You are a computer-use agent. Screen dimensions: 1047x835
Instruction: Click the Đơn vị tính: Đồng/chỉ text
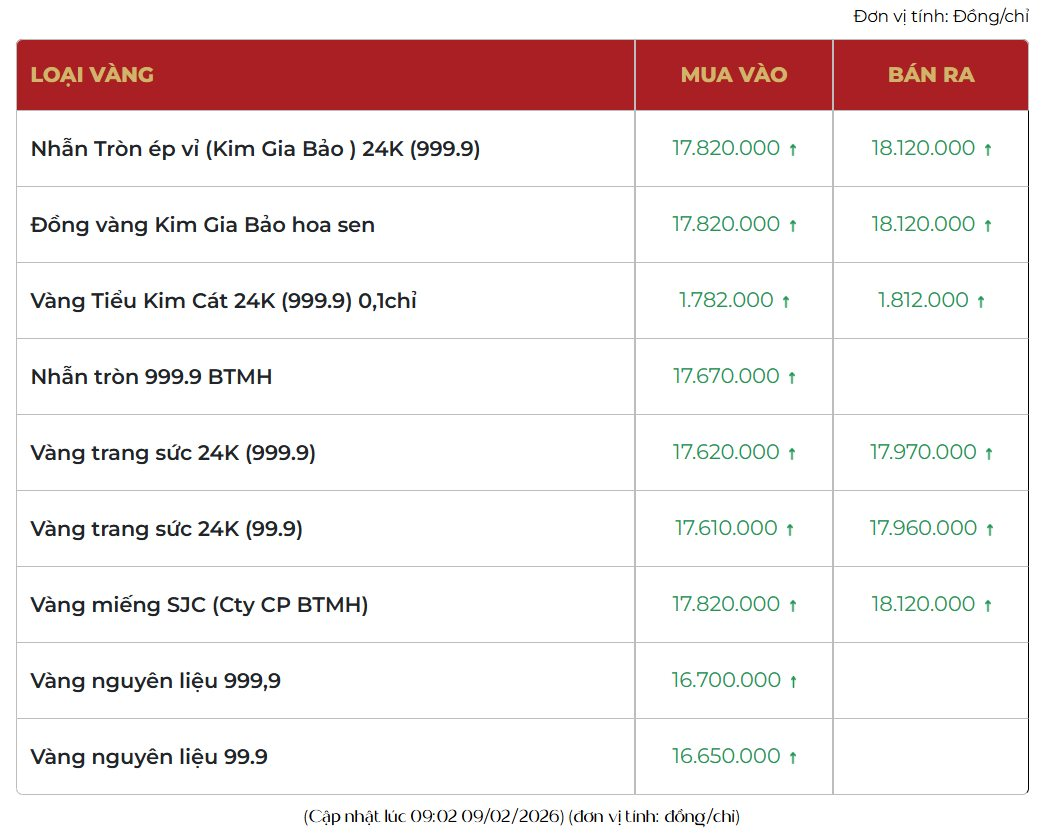click(939, 16)
